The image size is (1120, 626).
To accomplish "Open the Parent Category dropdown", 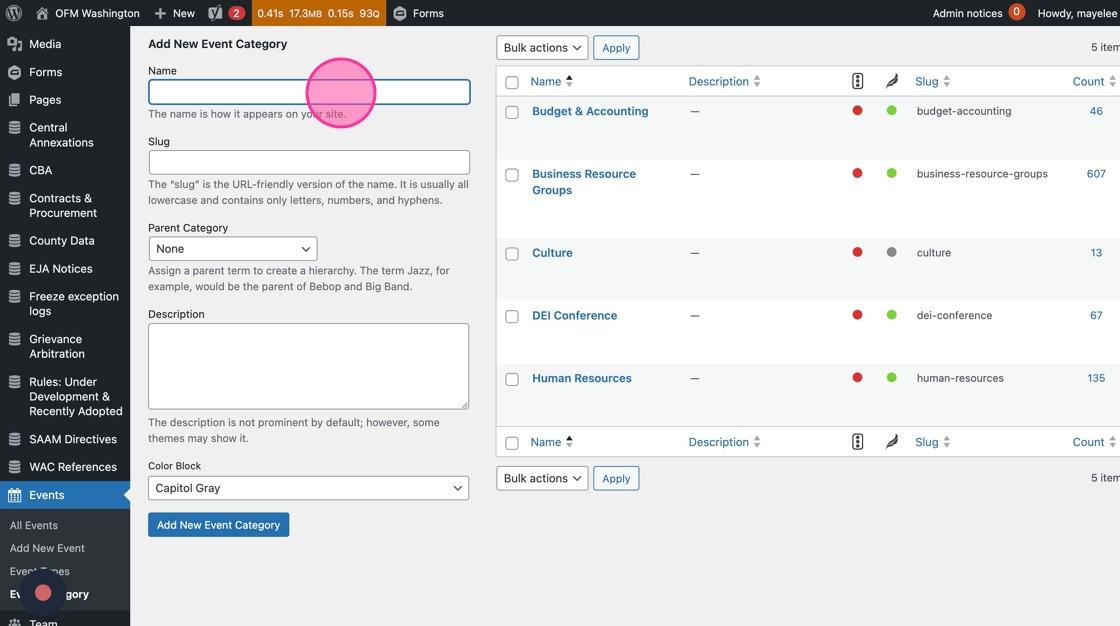I will pos(233,249).
